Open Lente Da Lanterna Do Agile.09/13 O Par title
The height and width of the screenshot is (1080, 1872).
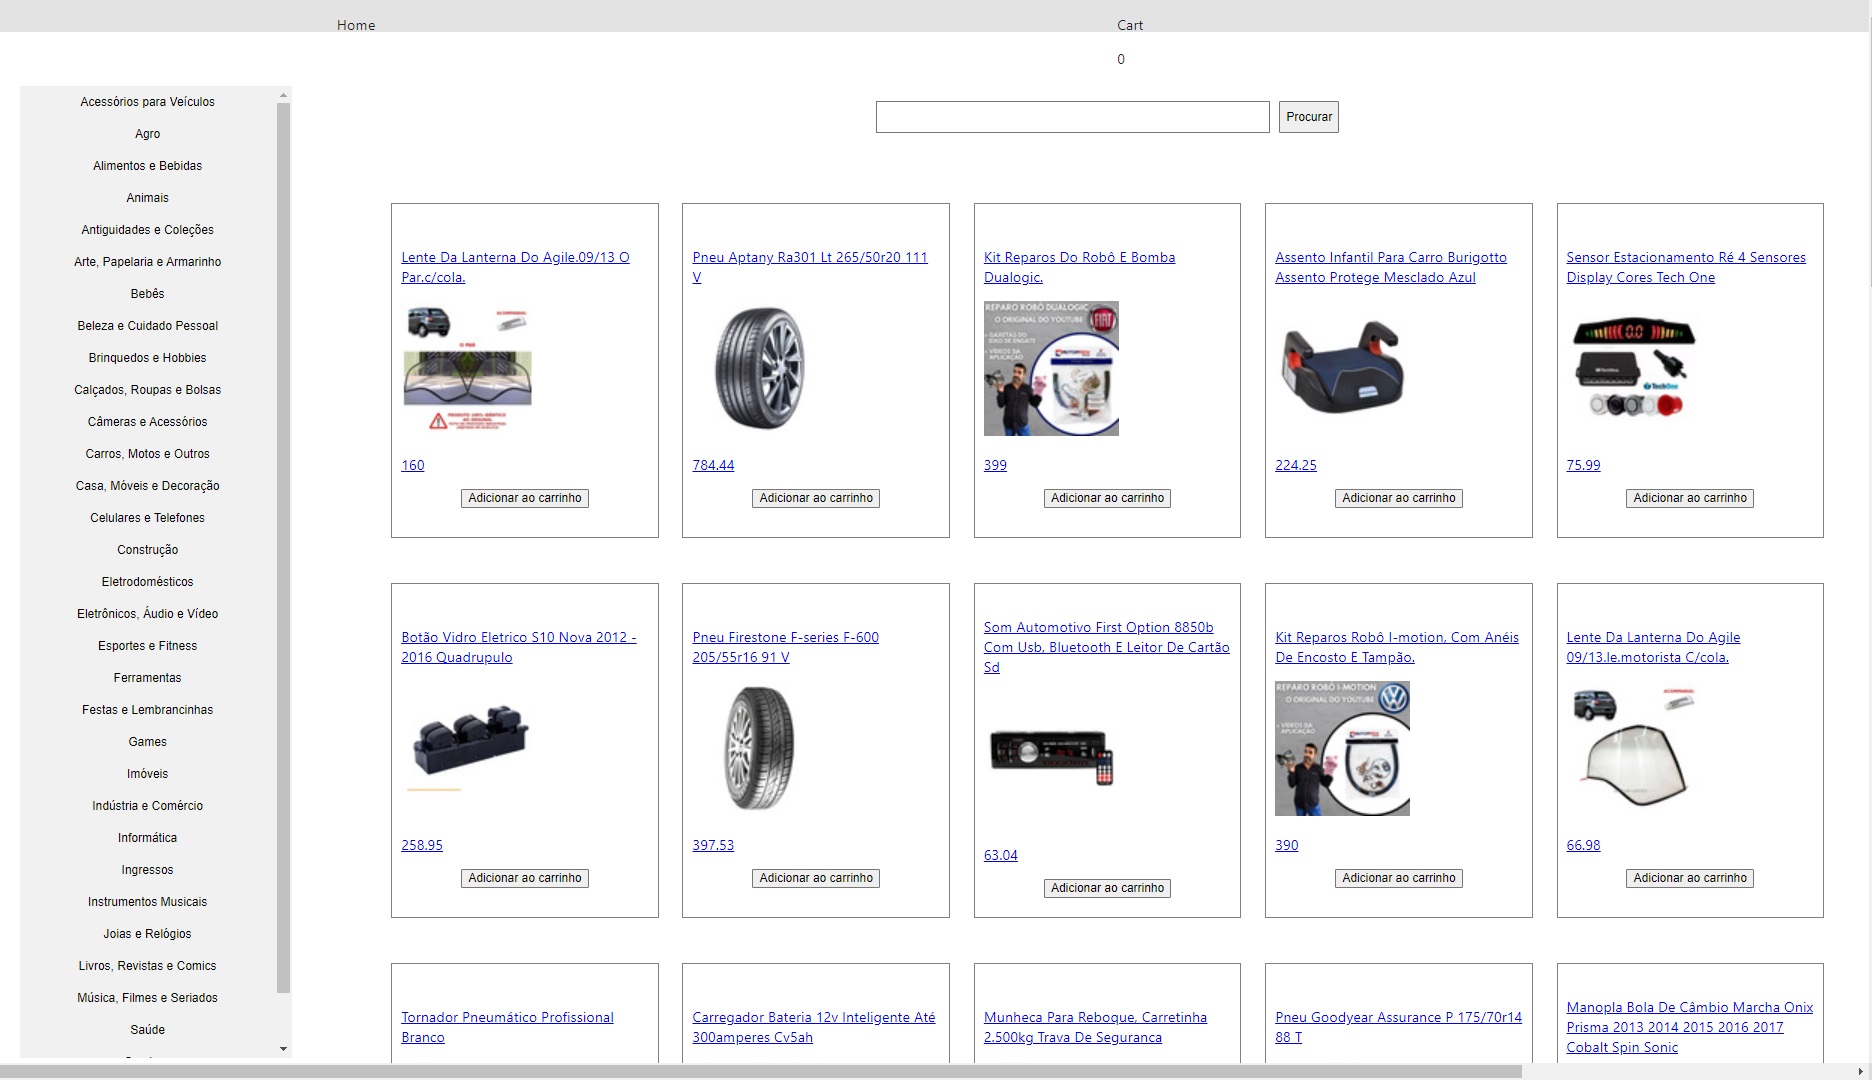pyautogui.click(x=515, y=267)
